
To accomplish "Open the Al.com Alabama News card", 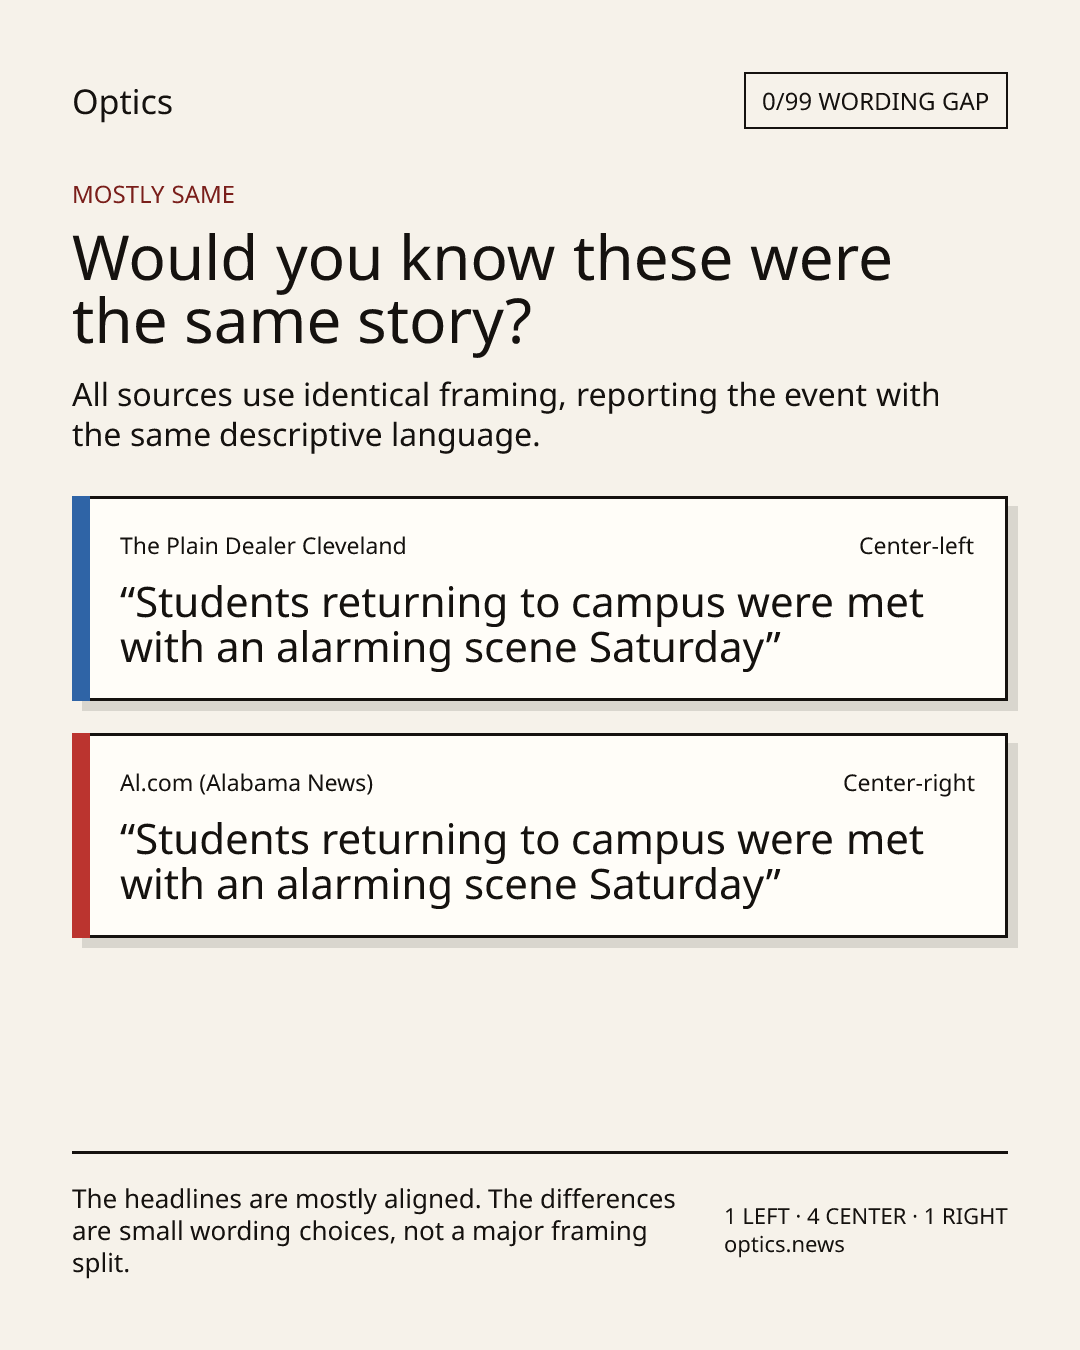I will click(x=539, y=835).
